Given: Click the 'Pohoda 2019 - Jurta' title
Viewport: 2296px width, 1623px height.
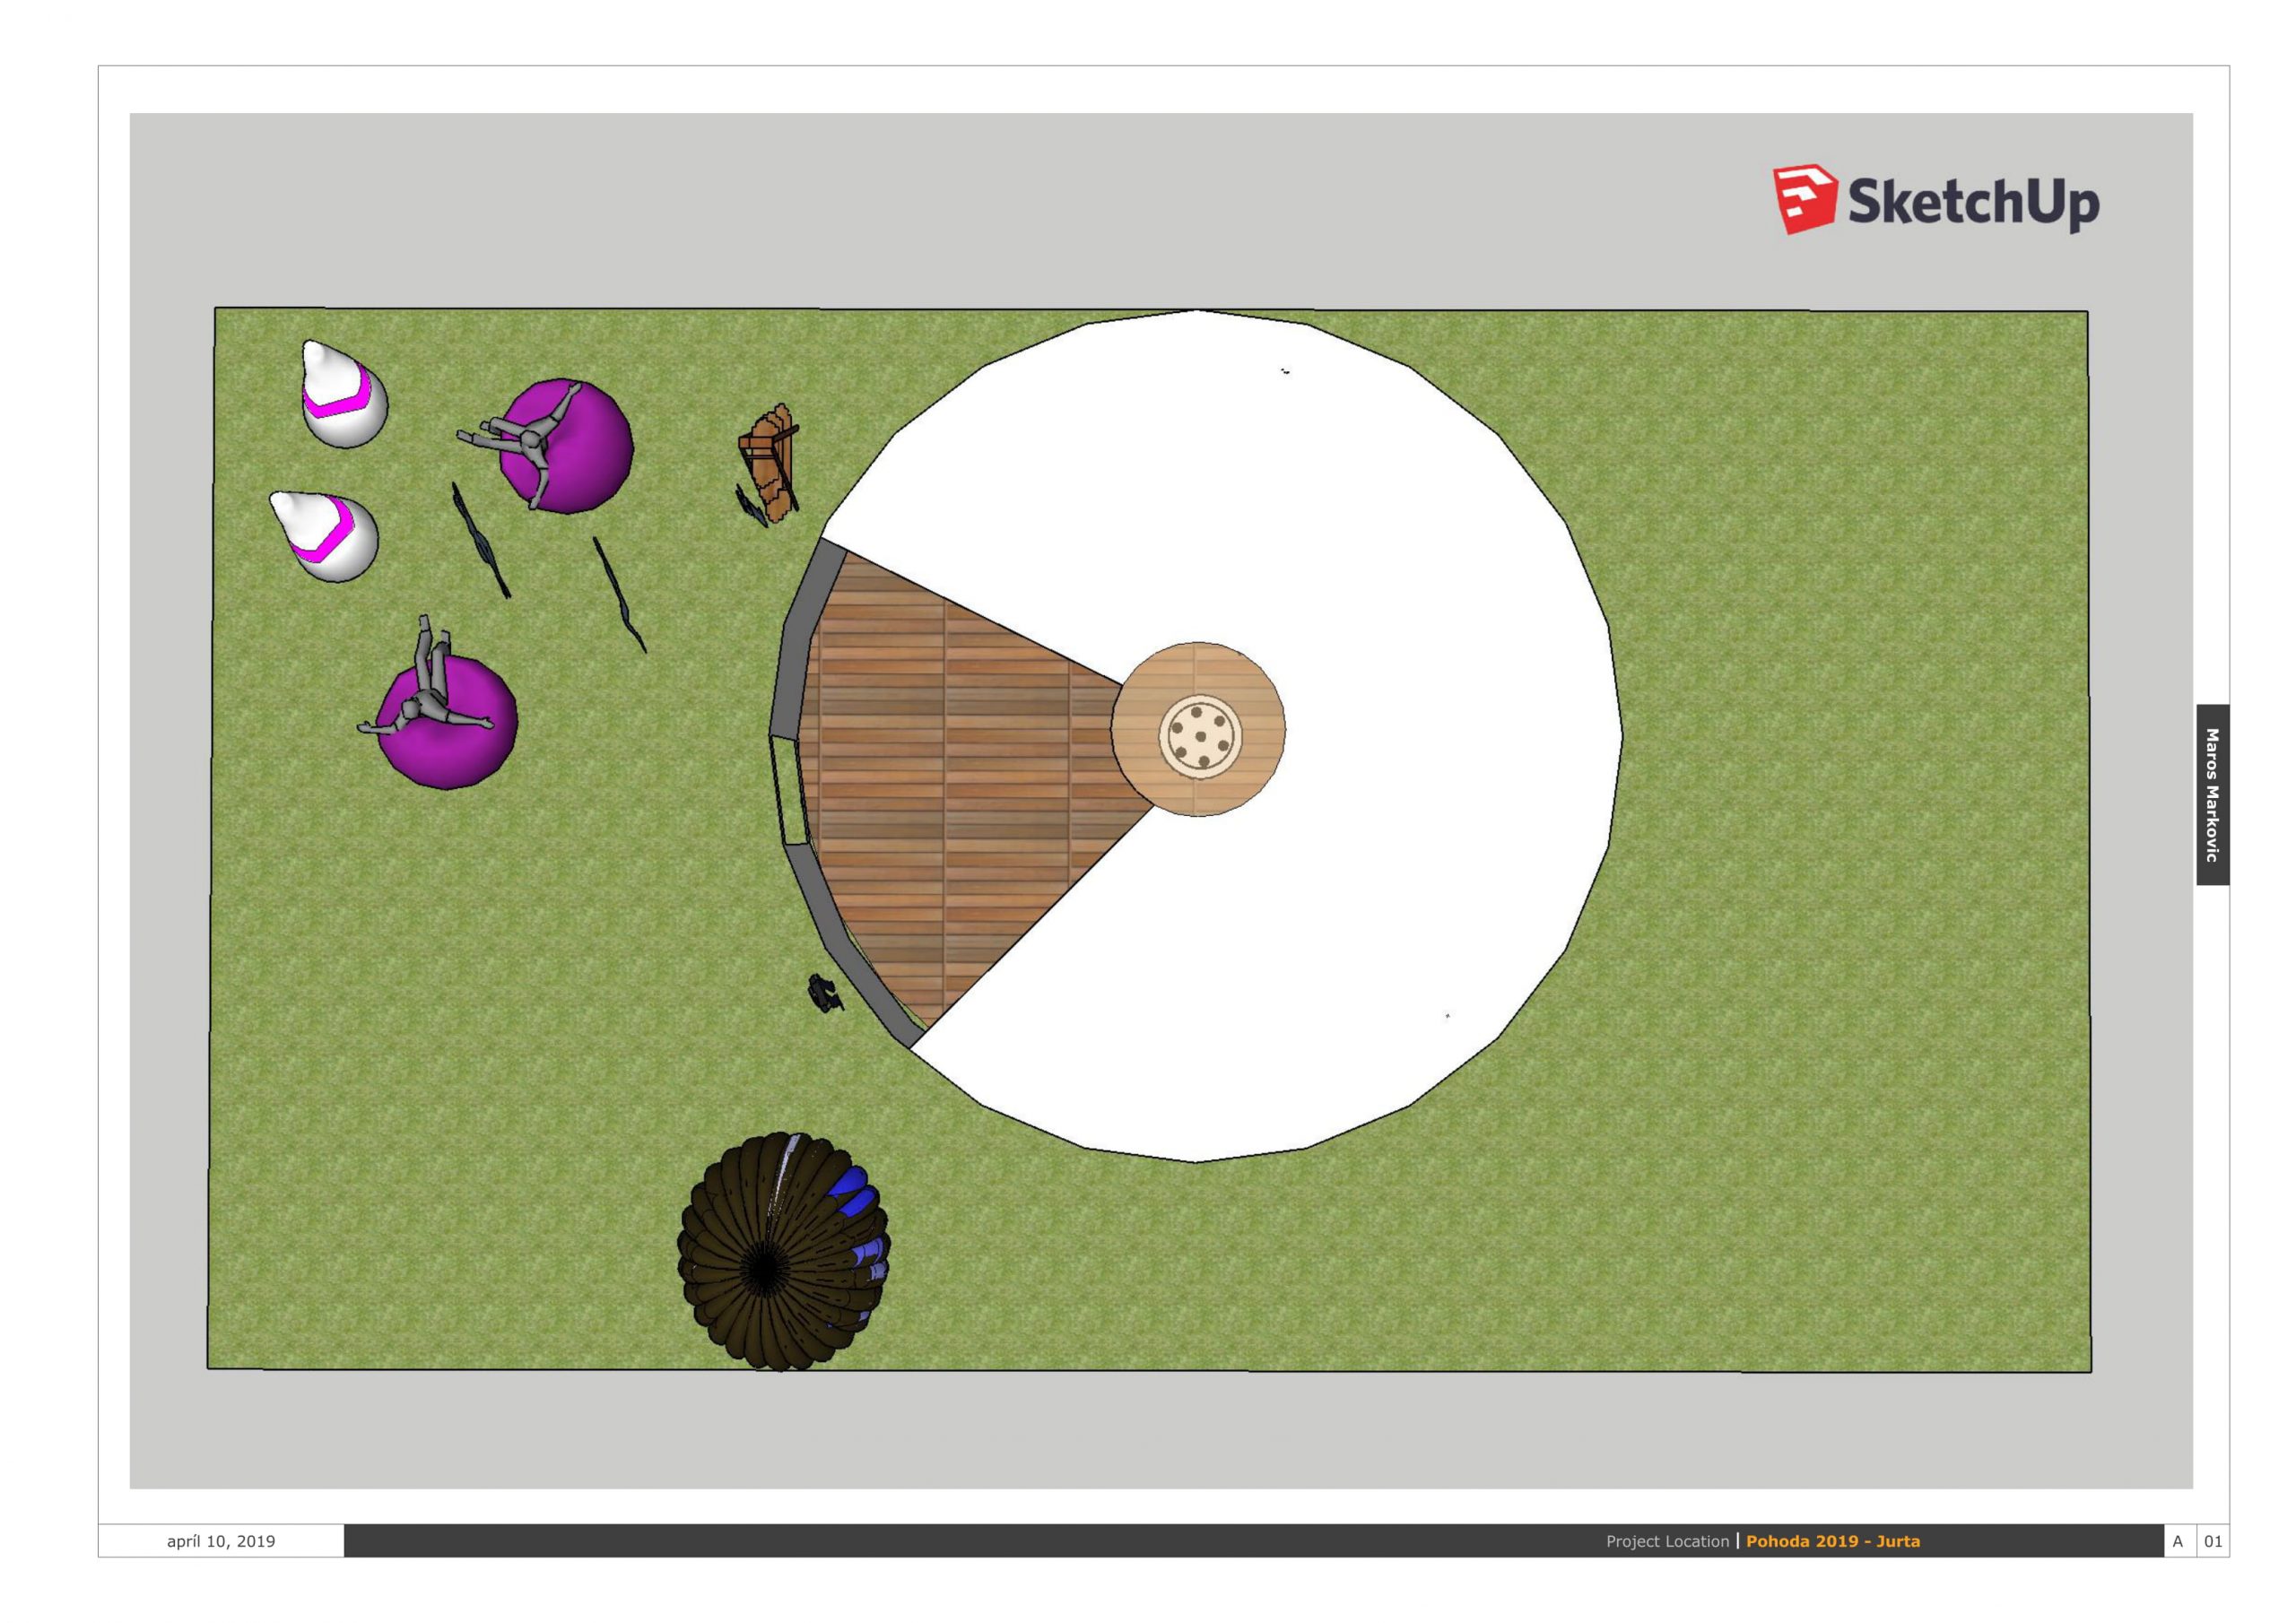Looking at the screenshot, I should tap(1833, 1541).
